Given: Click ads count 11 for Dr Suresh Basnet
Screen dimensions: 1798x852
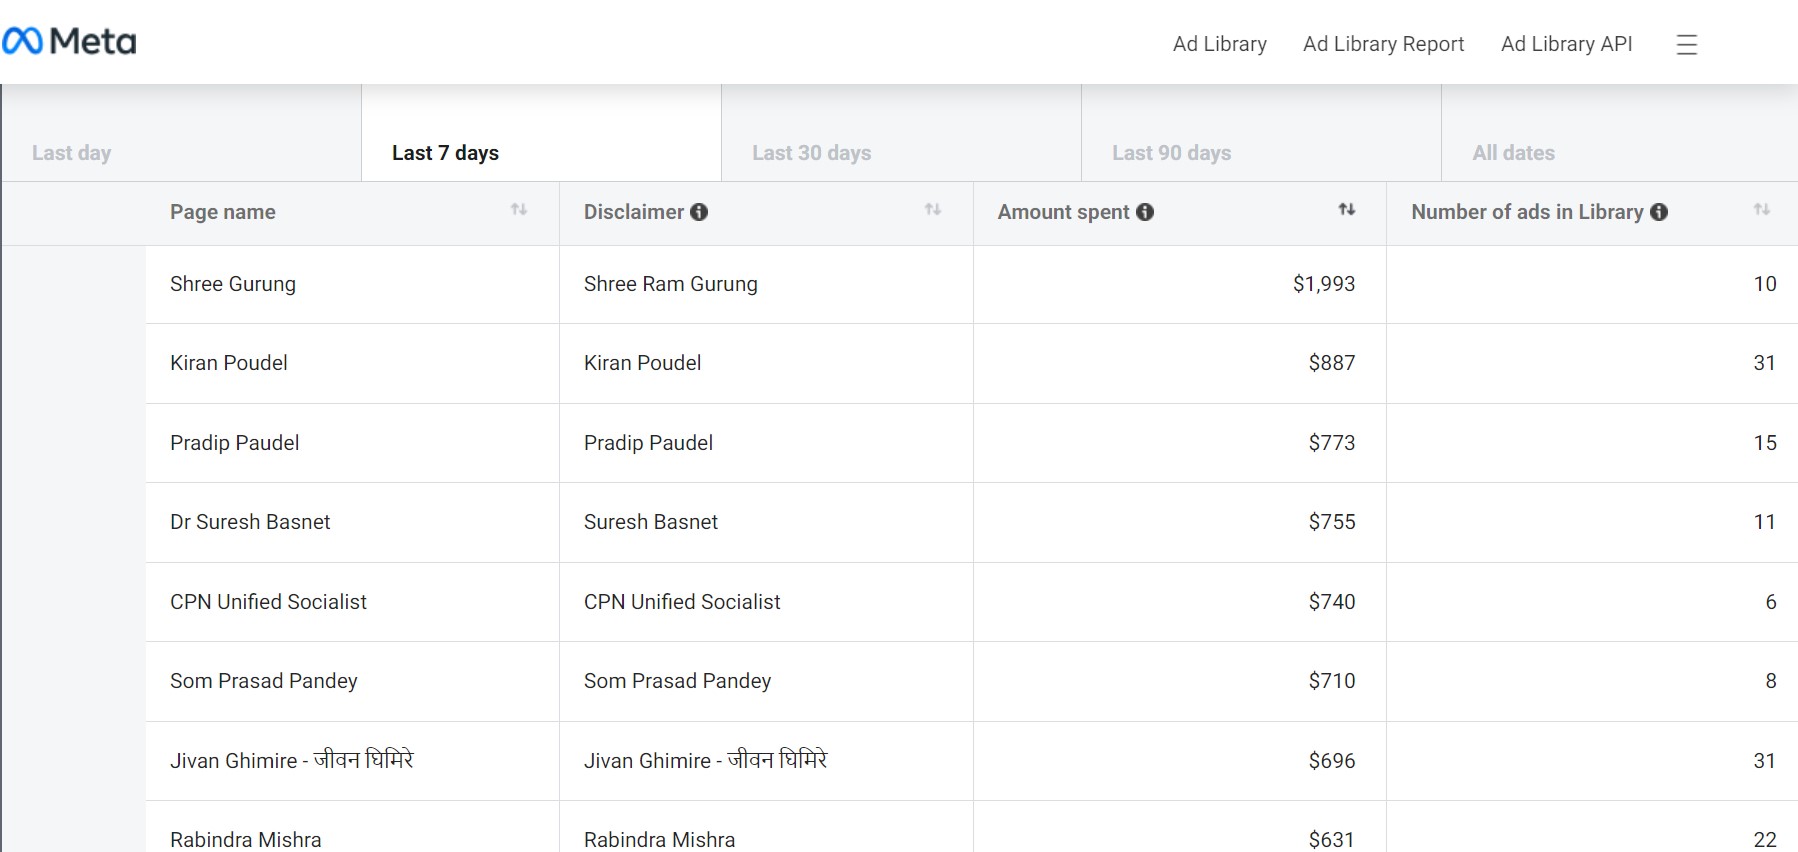Looking at the screenshot, I should point(1765,522).
